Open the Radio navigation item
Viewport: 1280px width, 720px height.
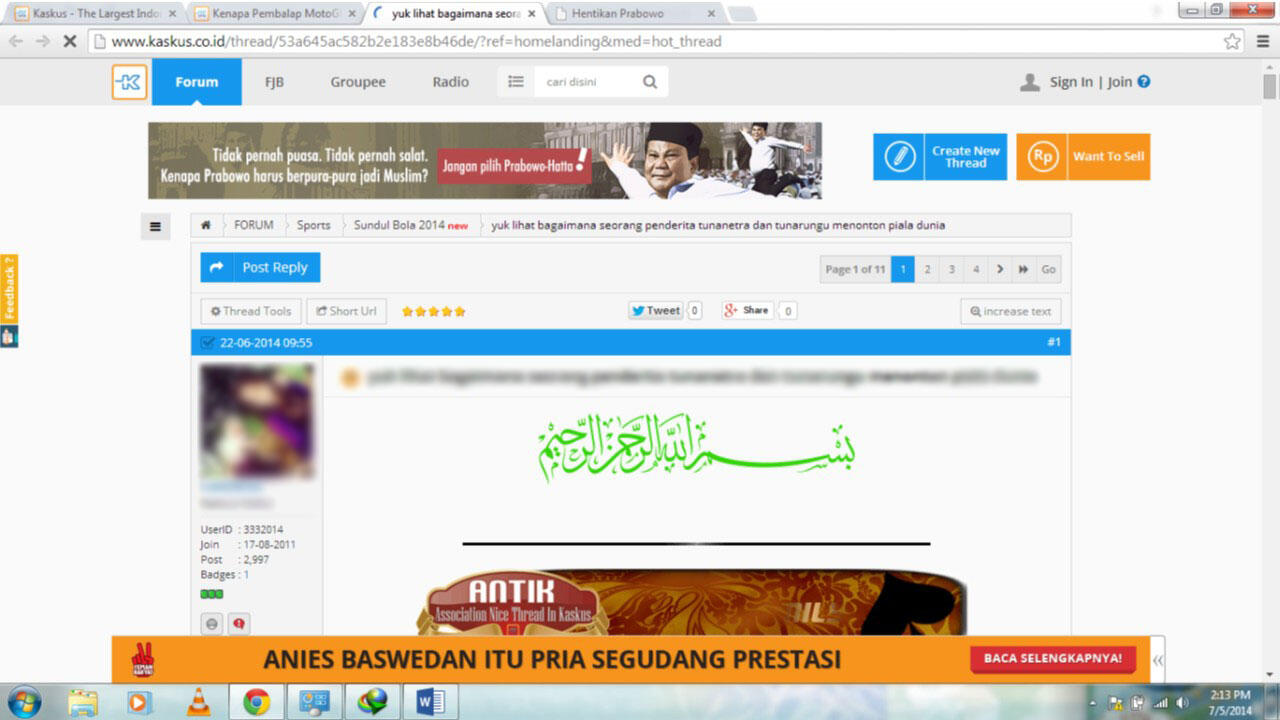450,82
